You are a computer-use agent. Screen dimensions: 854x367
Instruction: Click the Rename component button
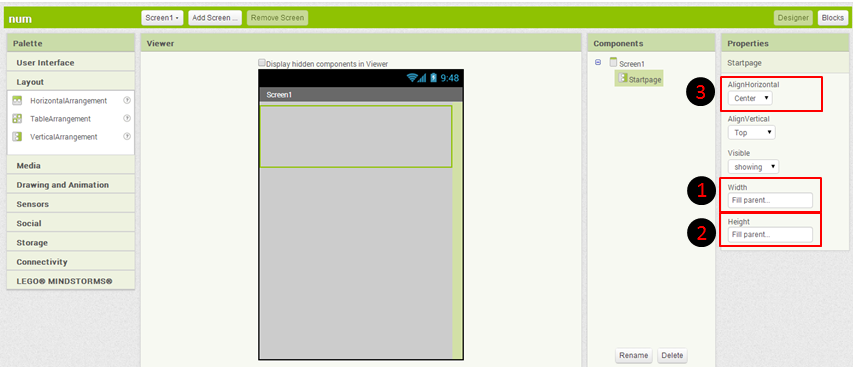tap(634, 356)
